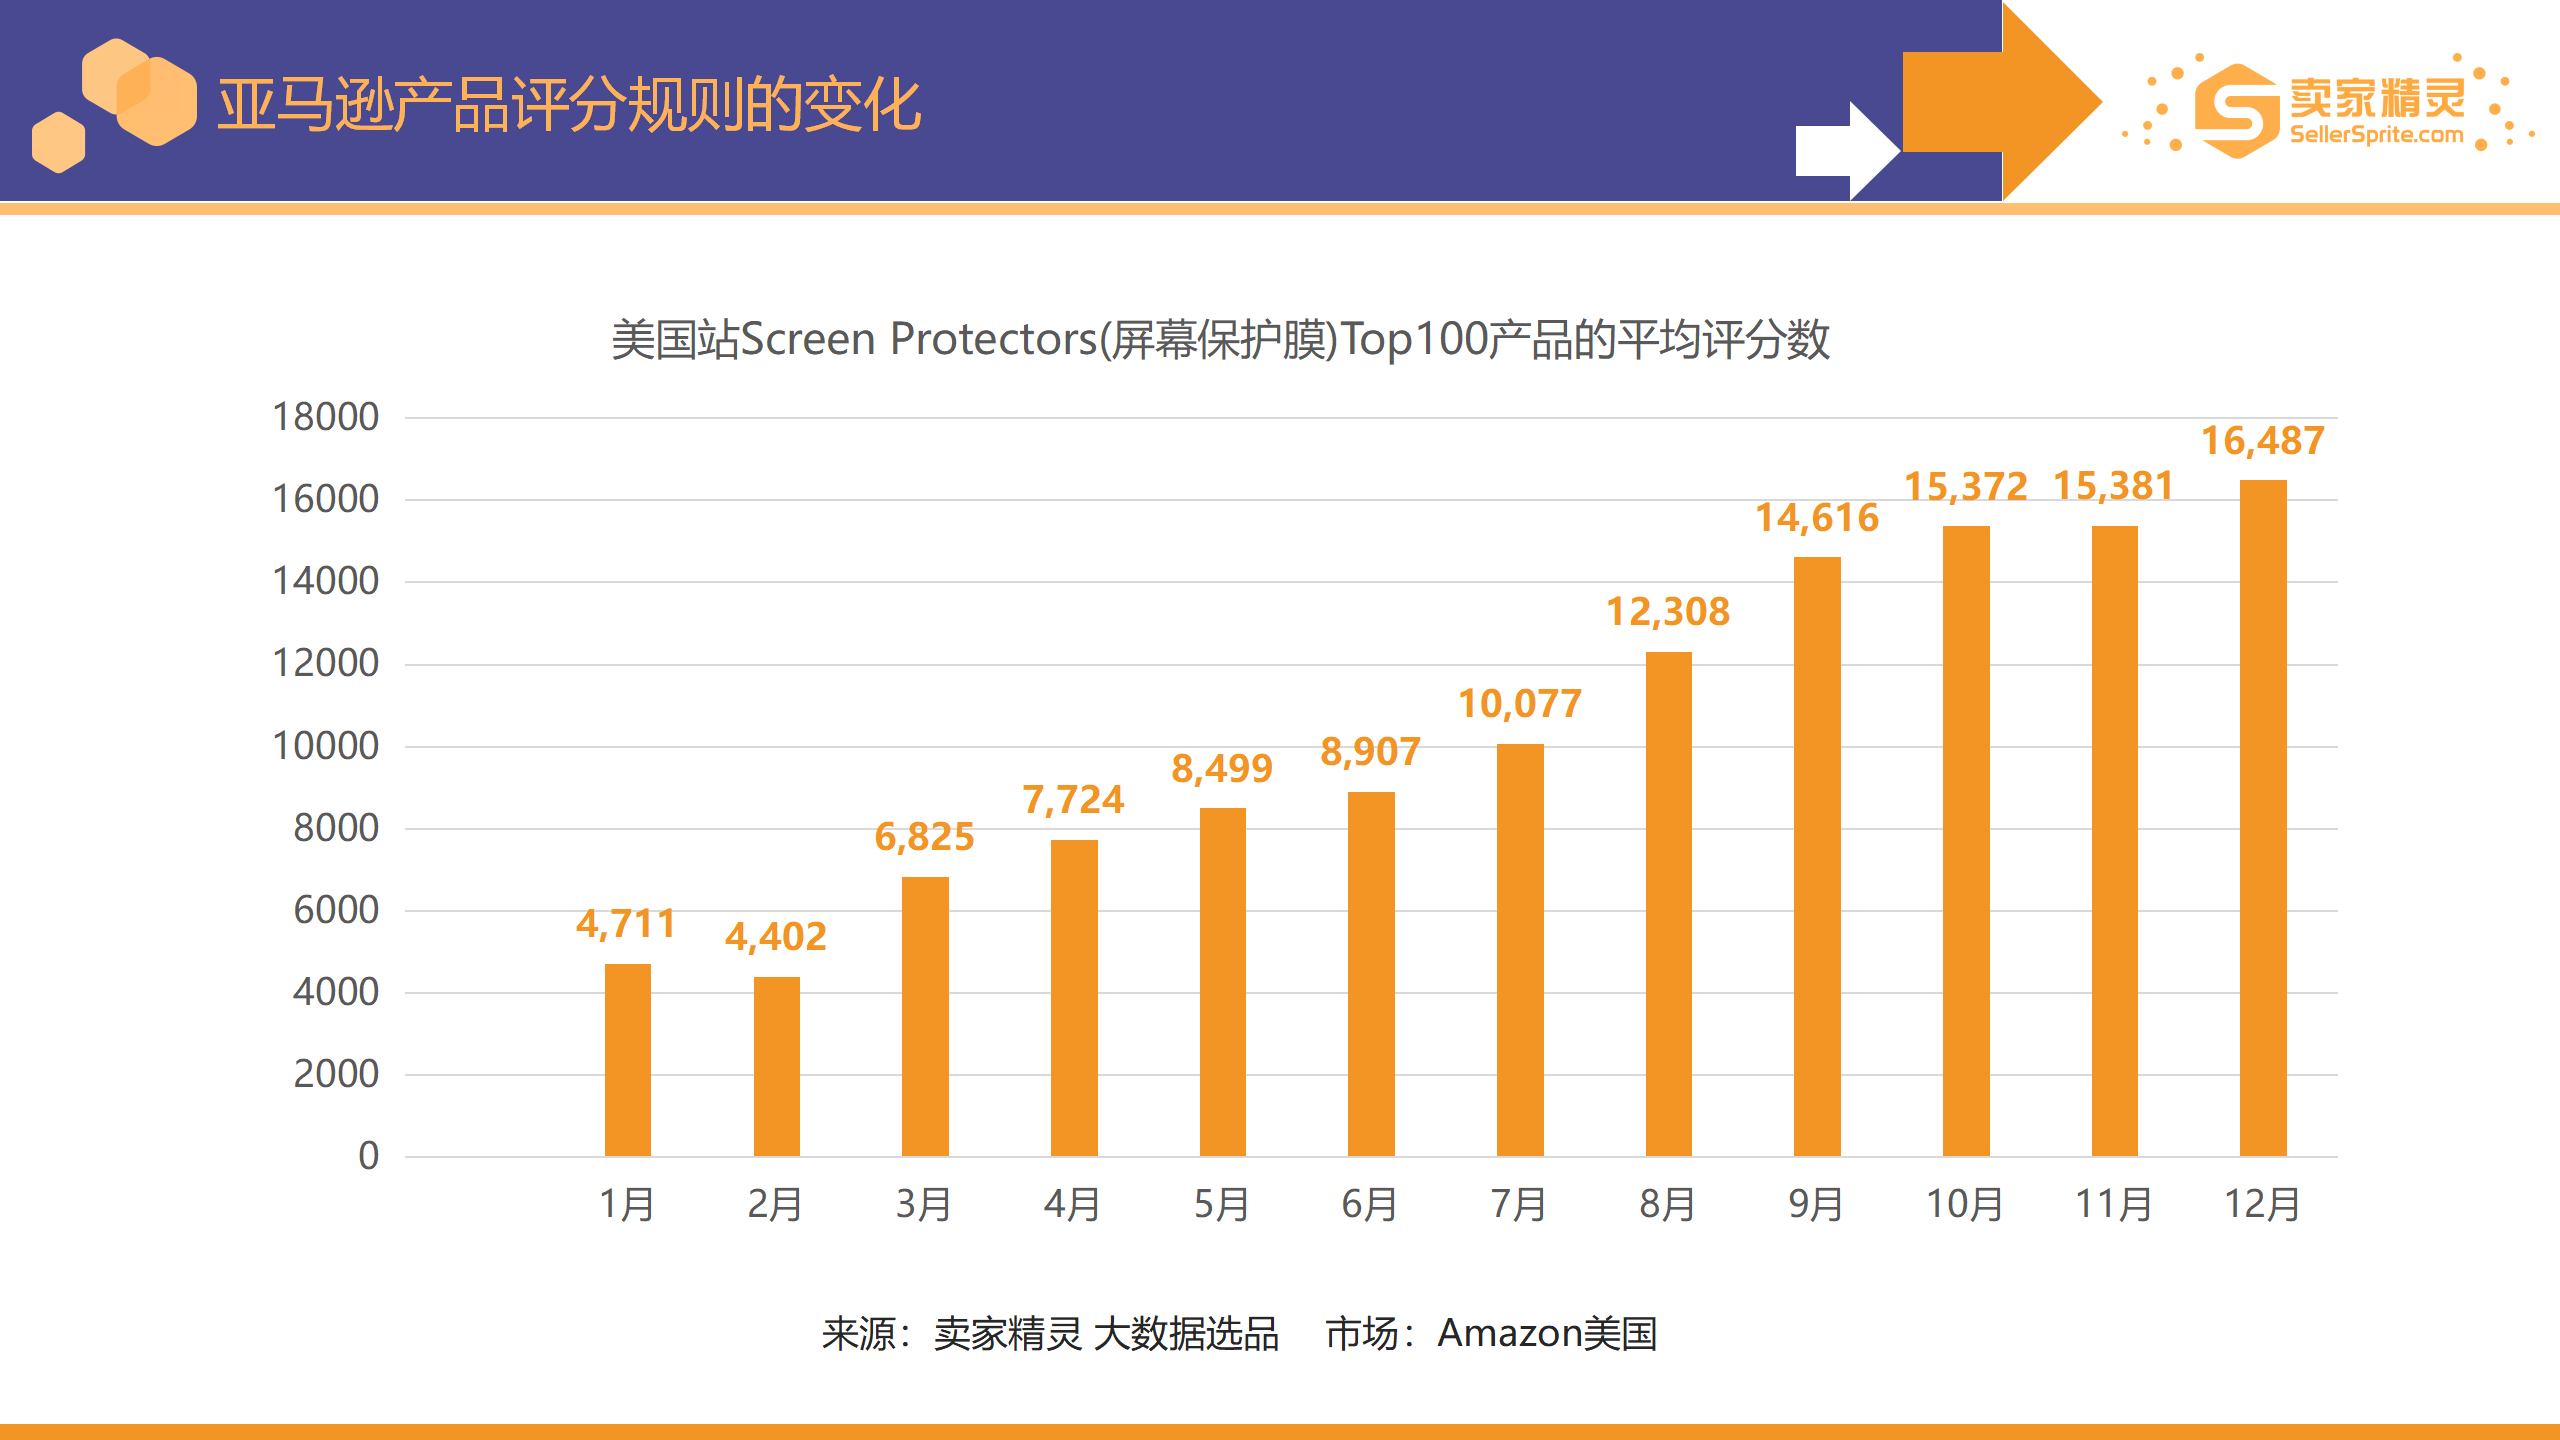Screen dimensions: 2560x1440
Task: Select the March bar labeled 6,825
Action: click(x=925, y=1017)
